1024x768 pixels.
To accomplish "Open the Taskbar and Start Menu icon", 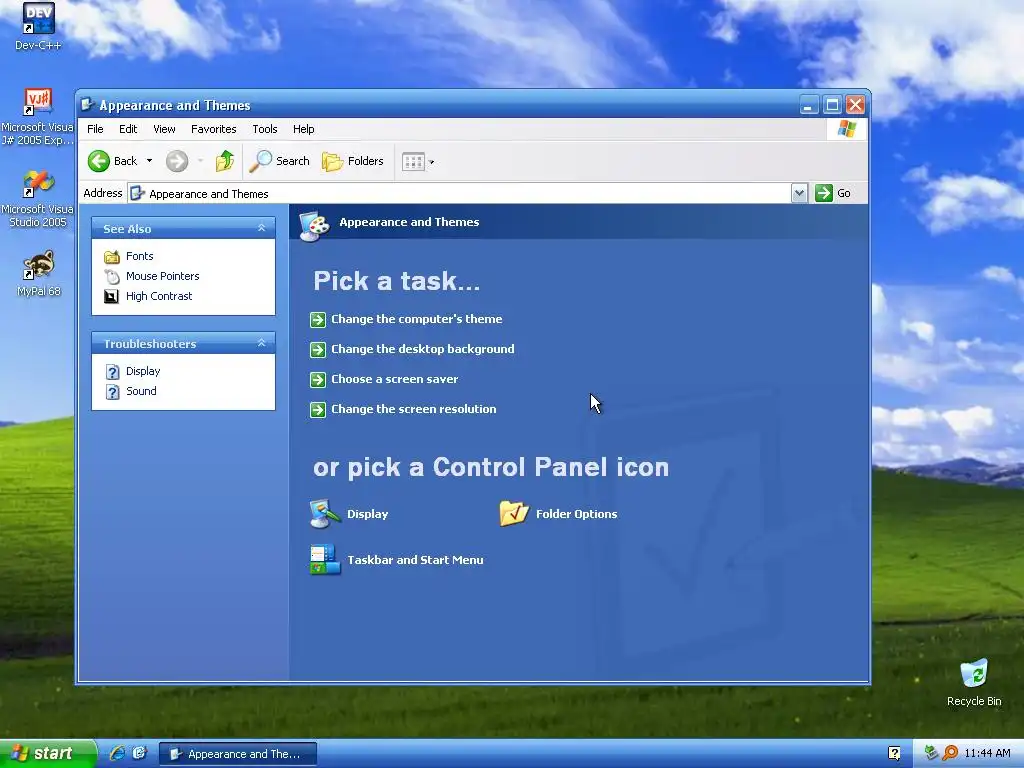I will (x=325, y=560).
